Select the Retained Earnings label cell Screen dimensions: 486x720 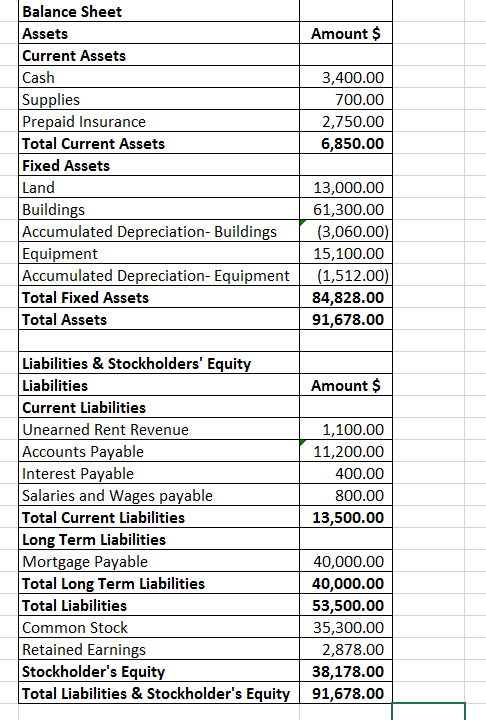coord(159,649)
